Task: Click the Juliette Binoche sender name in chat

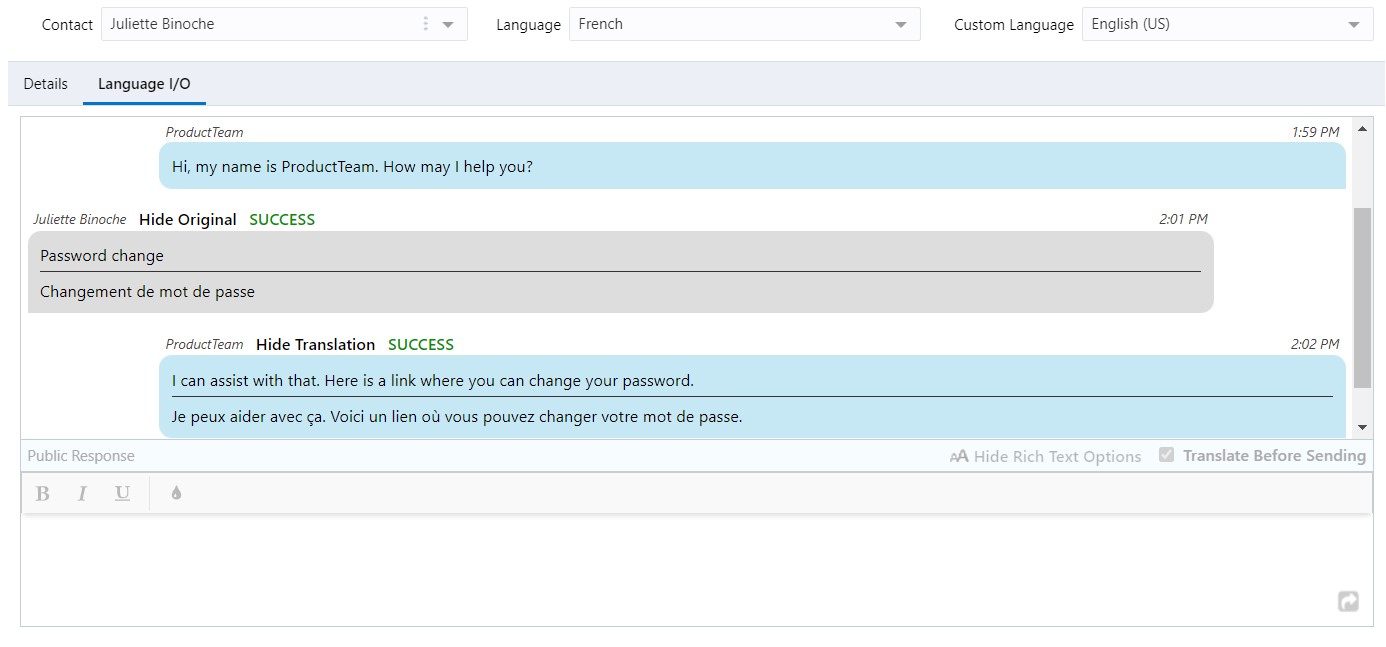Action: point(80,220)
